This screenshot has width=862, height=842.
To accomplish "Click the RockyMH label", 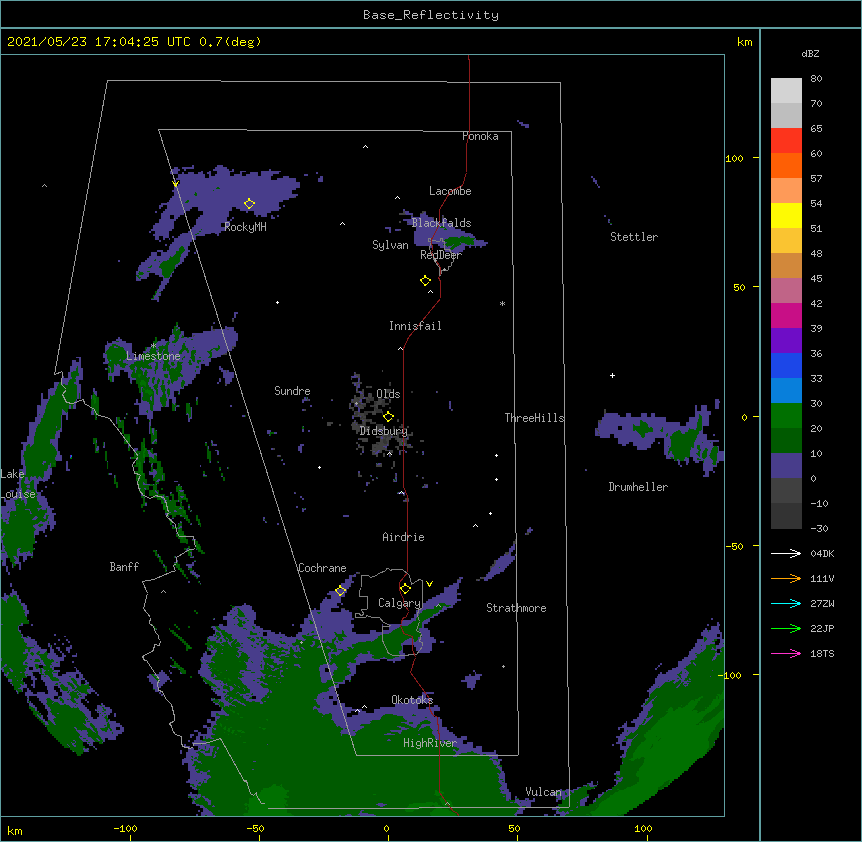I will [245, 227].
